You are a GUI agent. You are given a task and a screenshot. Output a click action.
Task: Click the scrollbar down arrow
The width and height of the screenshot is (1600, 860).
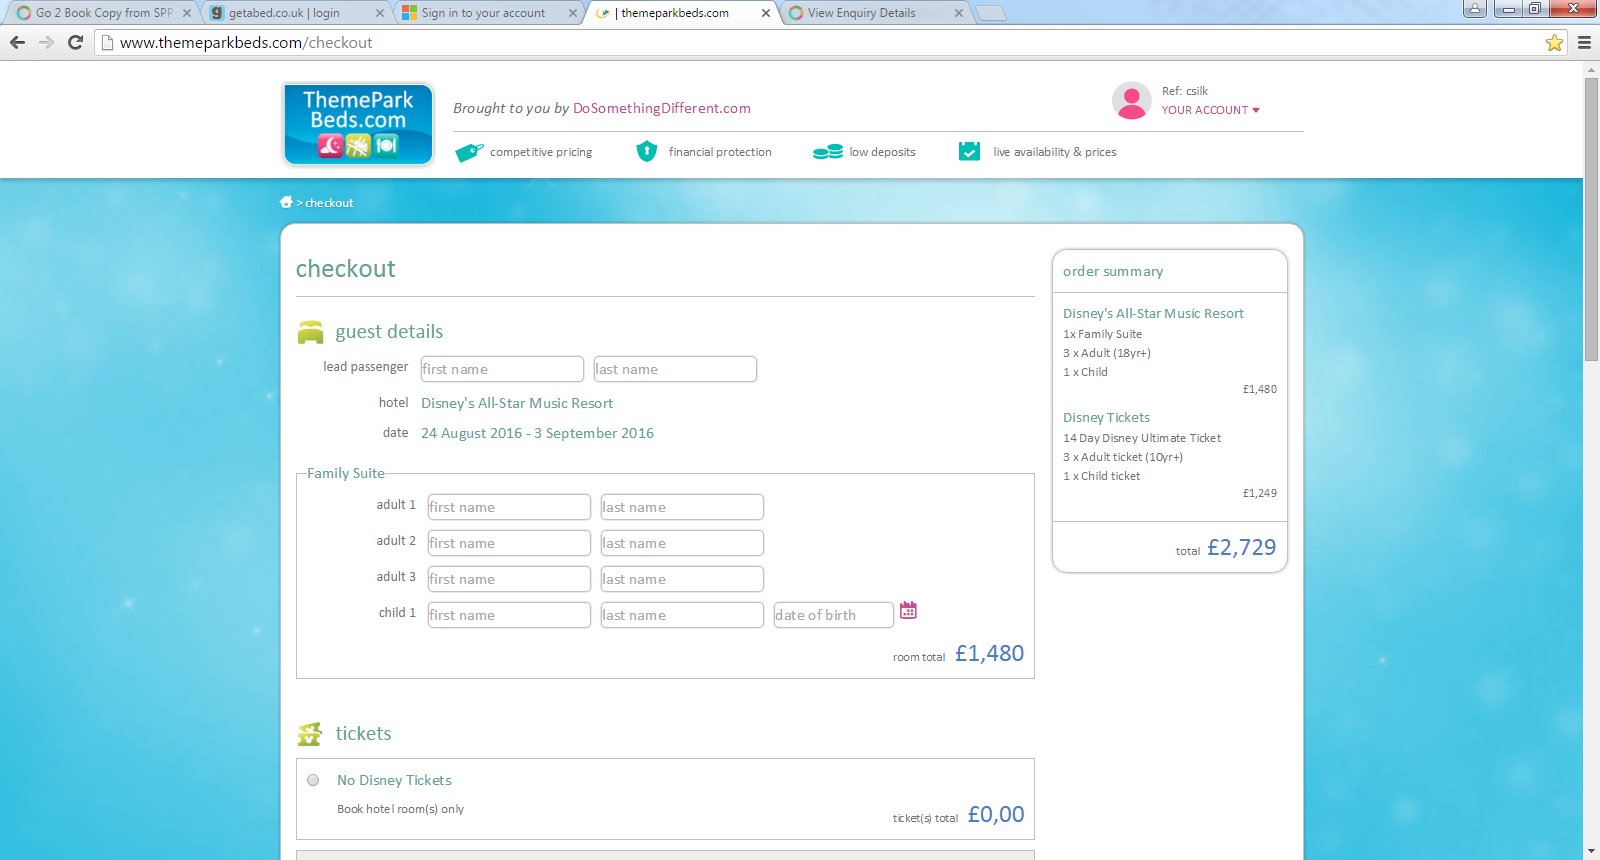1591,852
